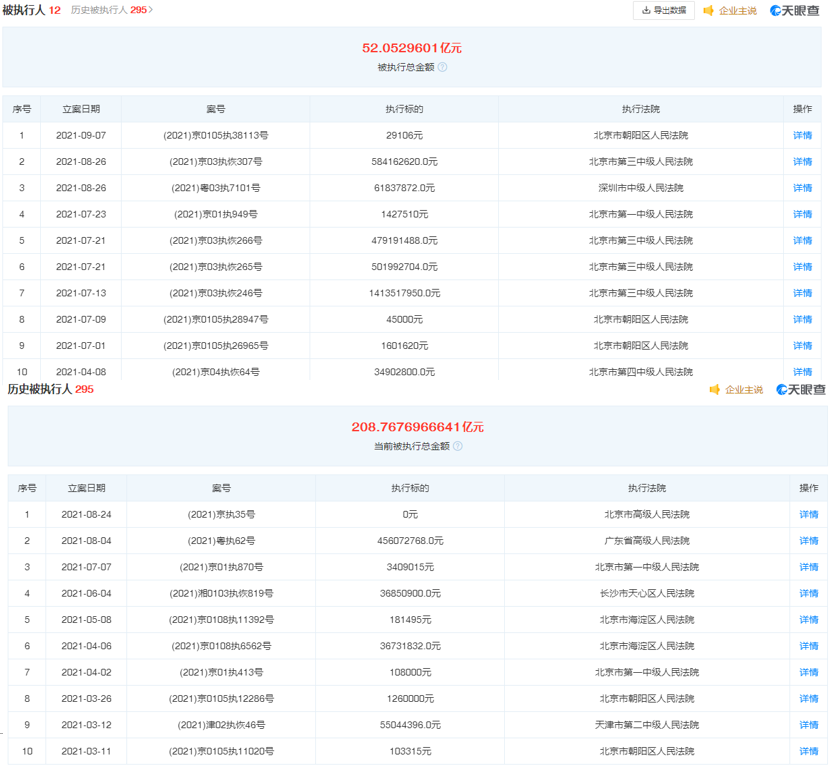Open the 历史被执行人 295 tab at top

109,10
